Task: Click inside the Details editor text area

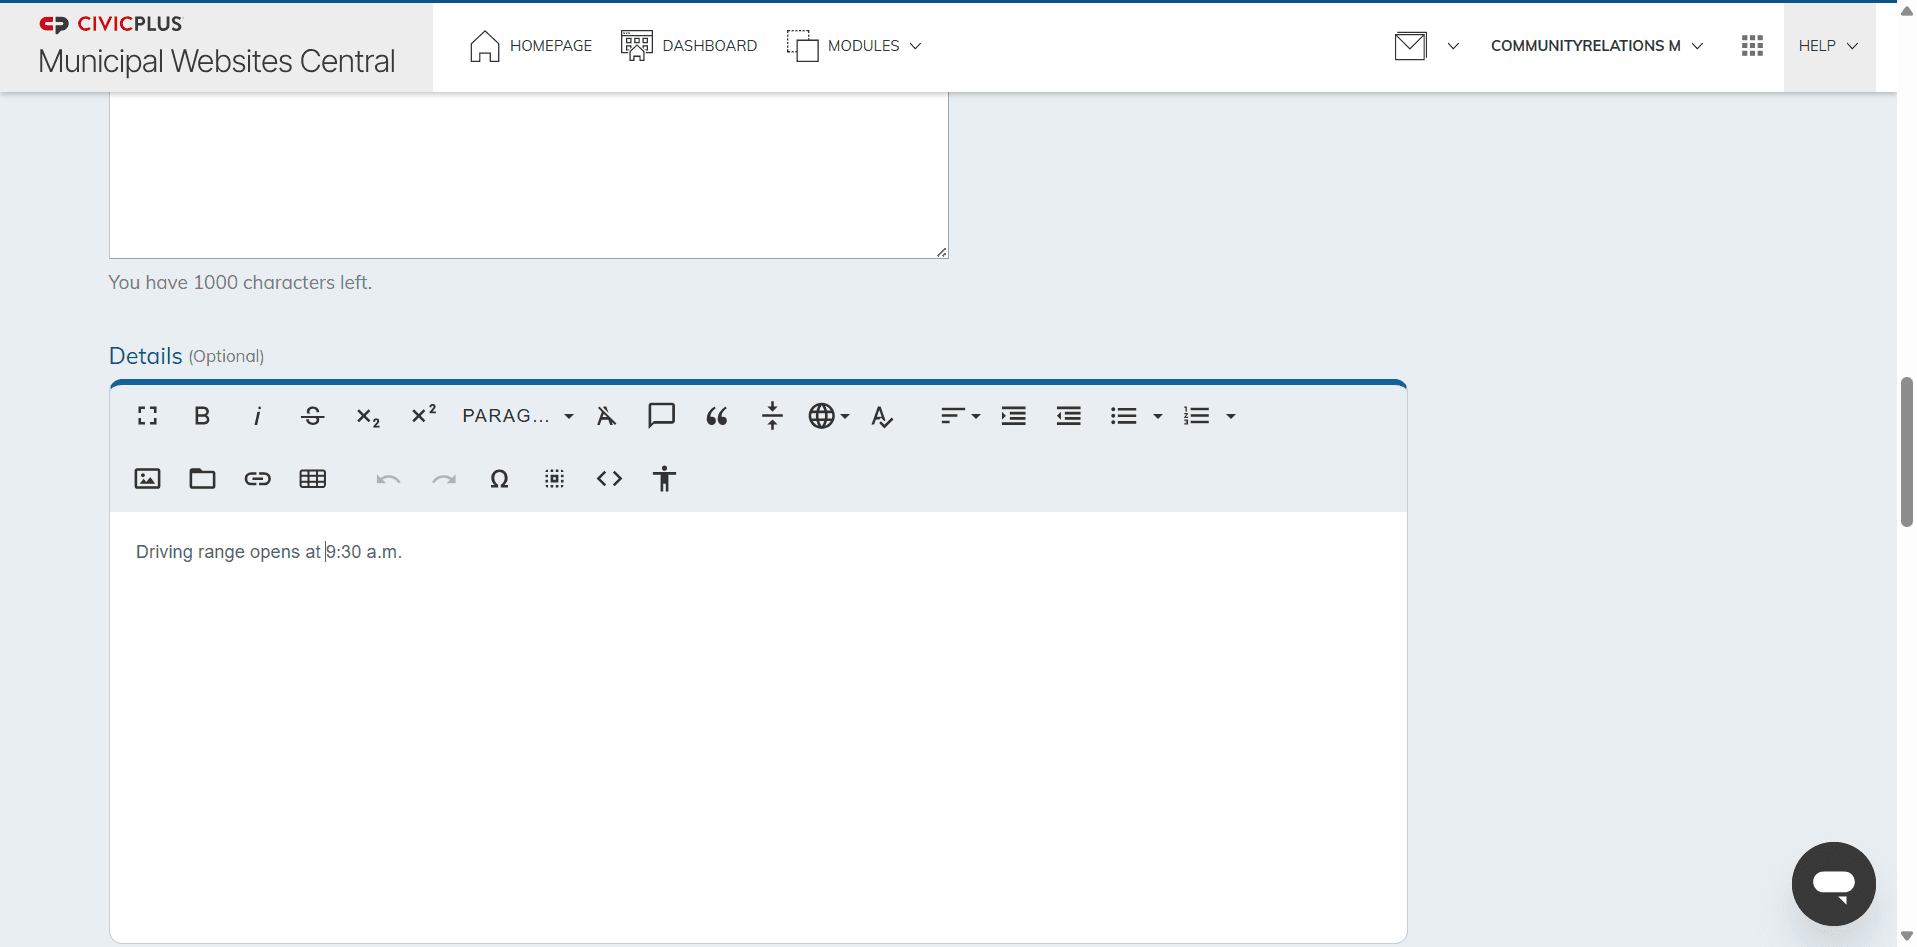Action: pos(758,727)
